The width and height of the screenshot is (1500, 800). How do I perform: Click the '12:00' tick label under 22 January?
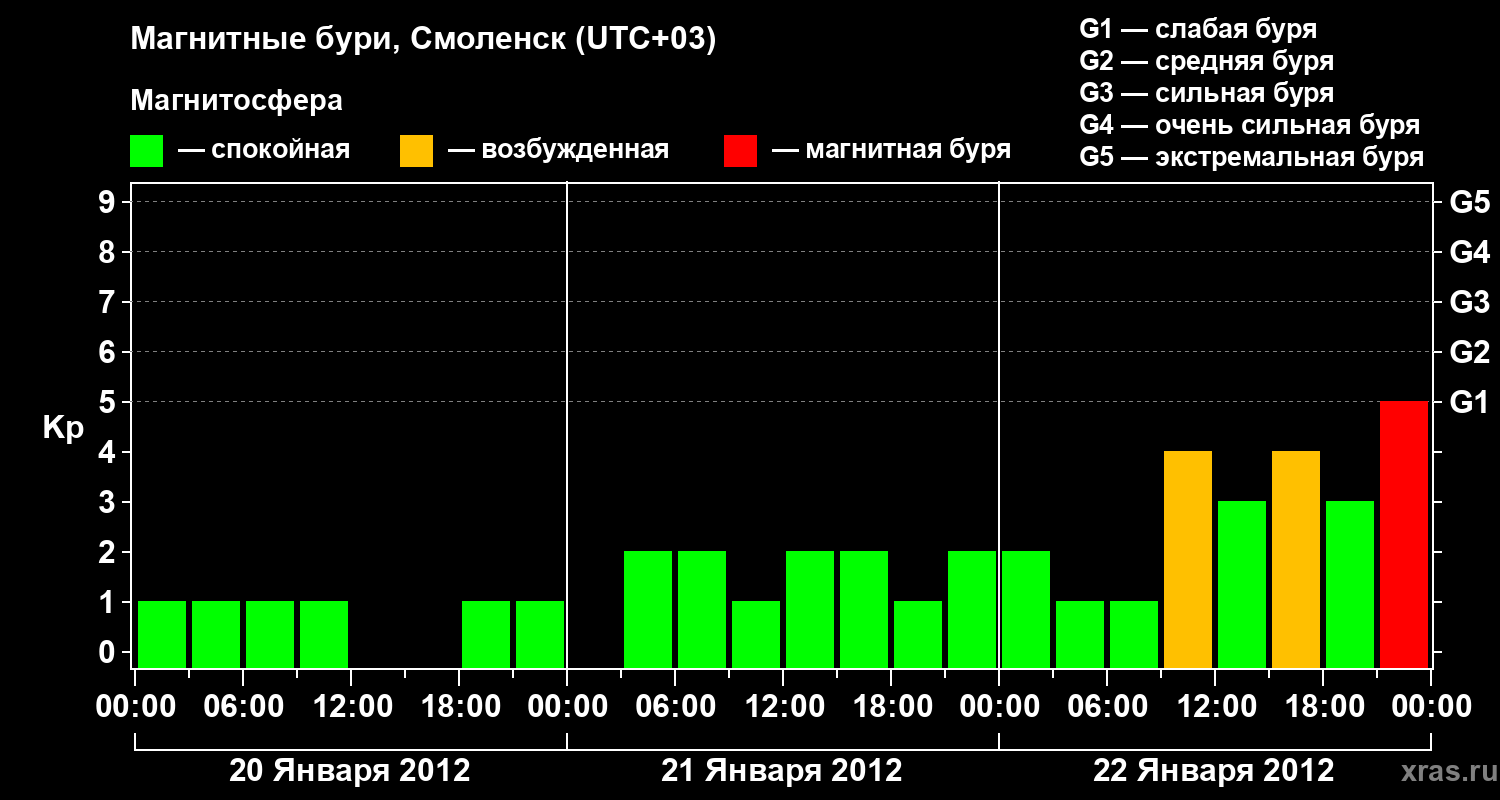[1215, 706]
